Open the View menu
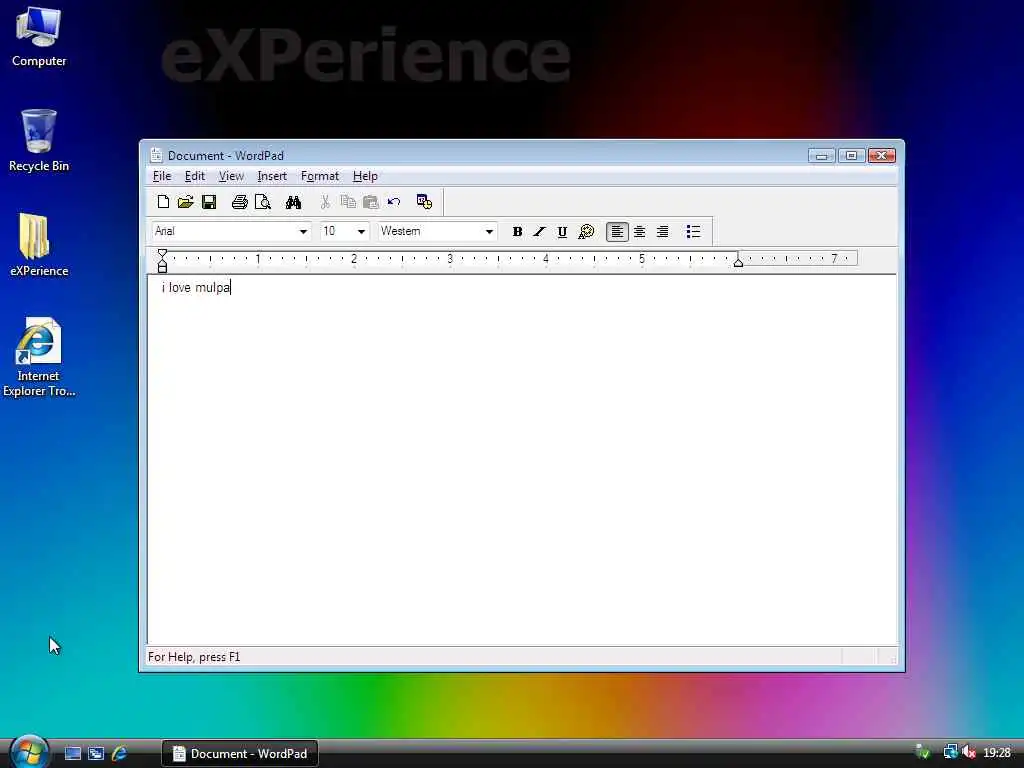Screen dimensions: 1024x768 (231, 176)
